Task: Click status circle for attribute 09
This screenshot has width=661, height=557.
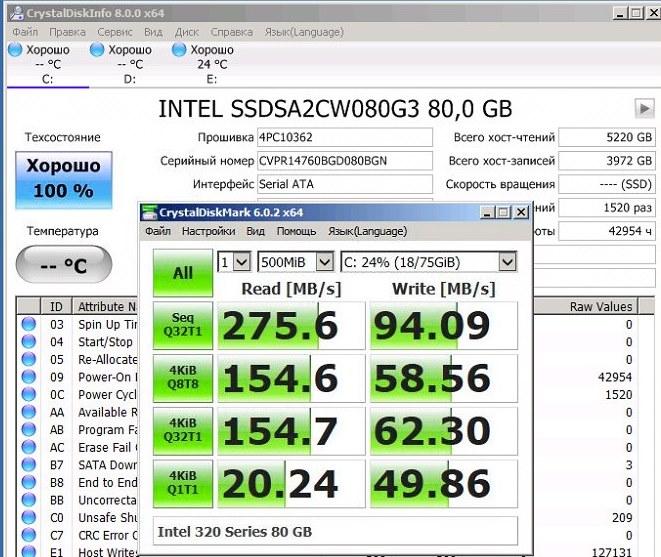Action: pyautogui.click(x=29, y=377)
